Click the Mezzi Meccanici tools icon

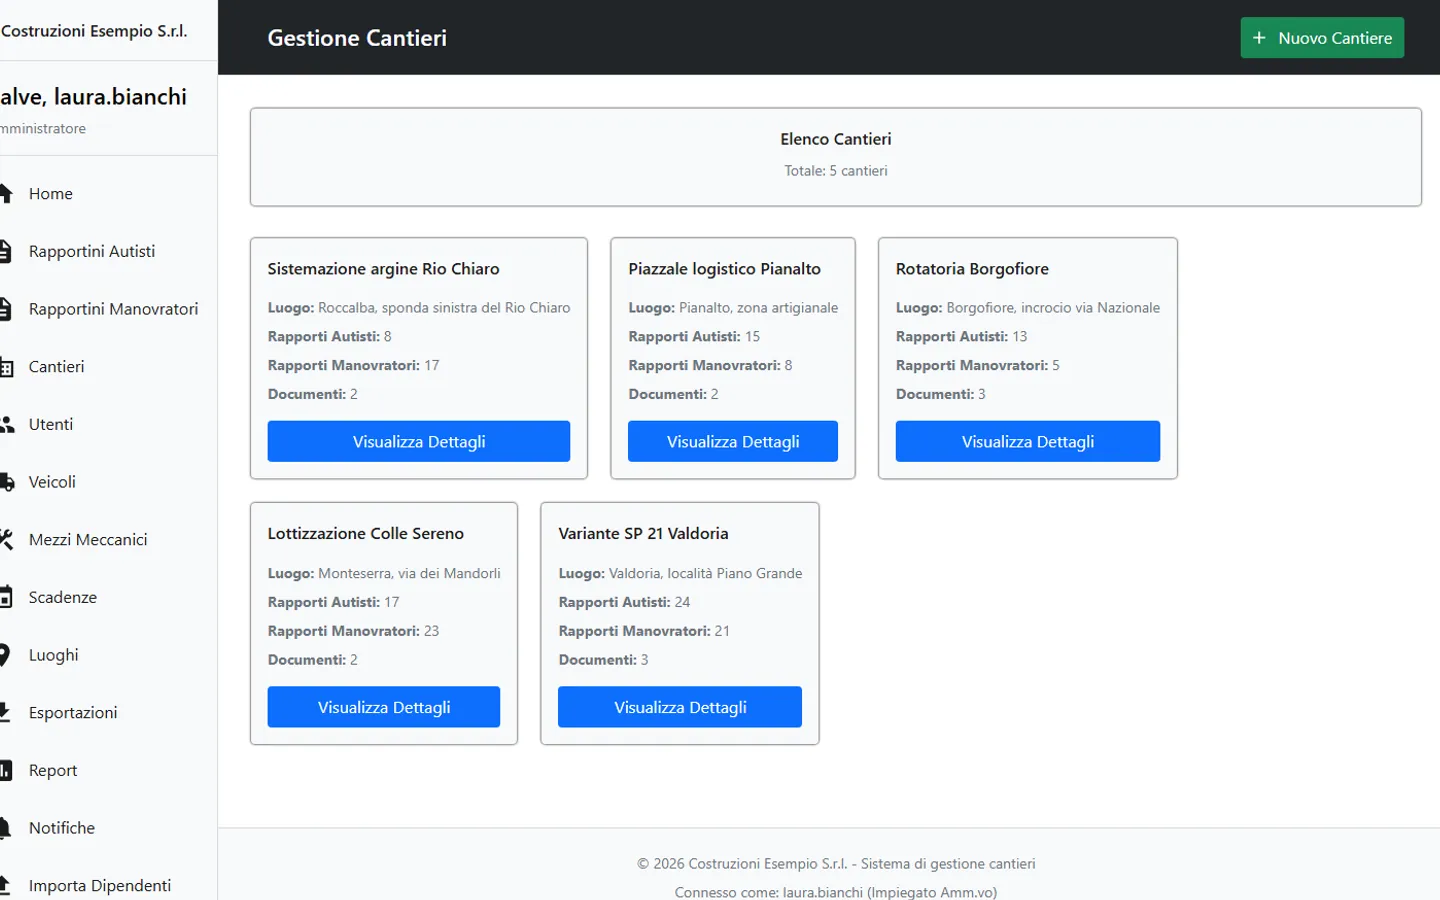pos(6,540)
